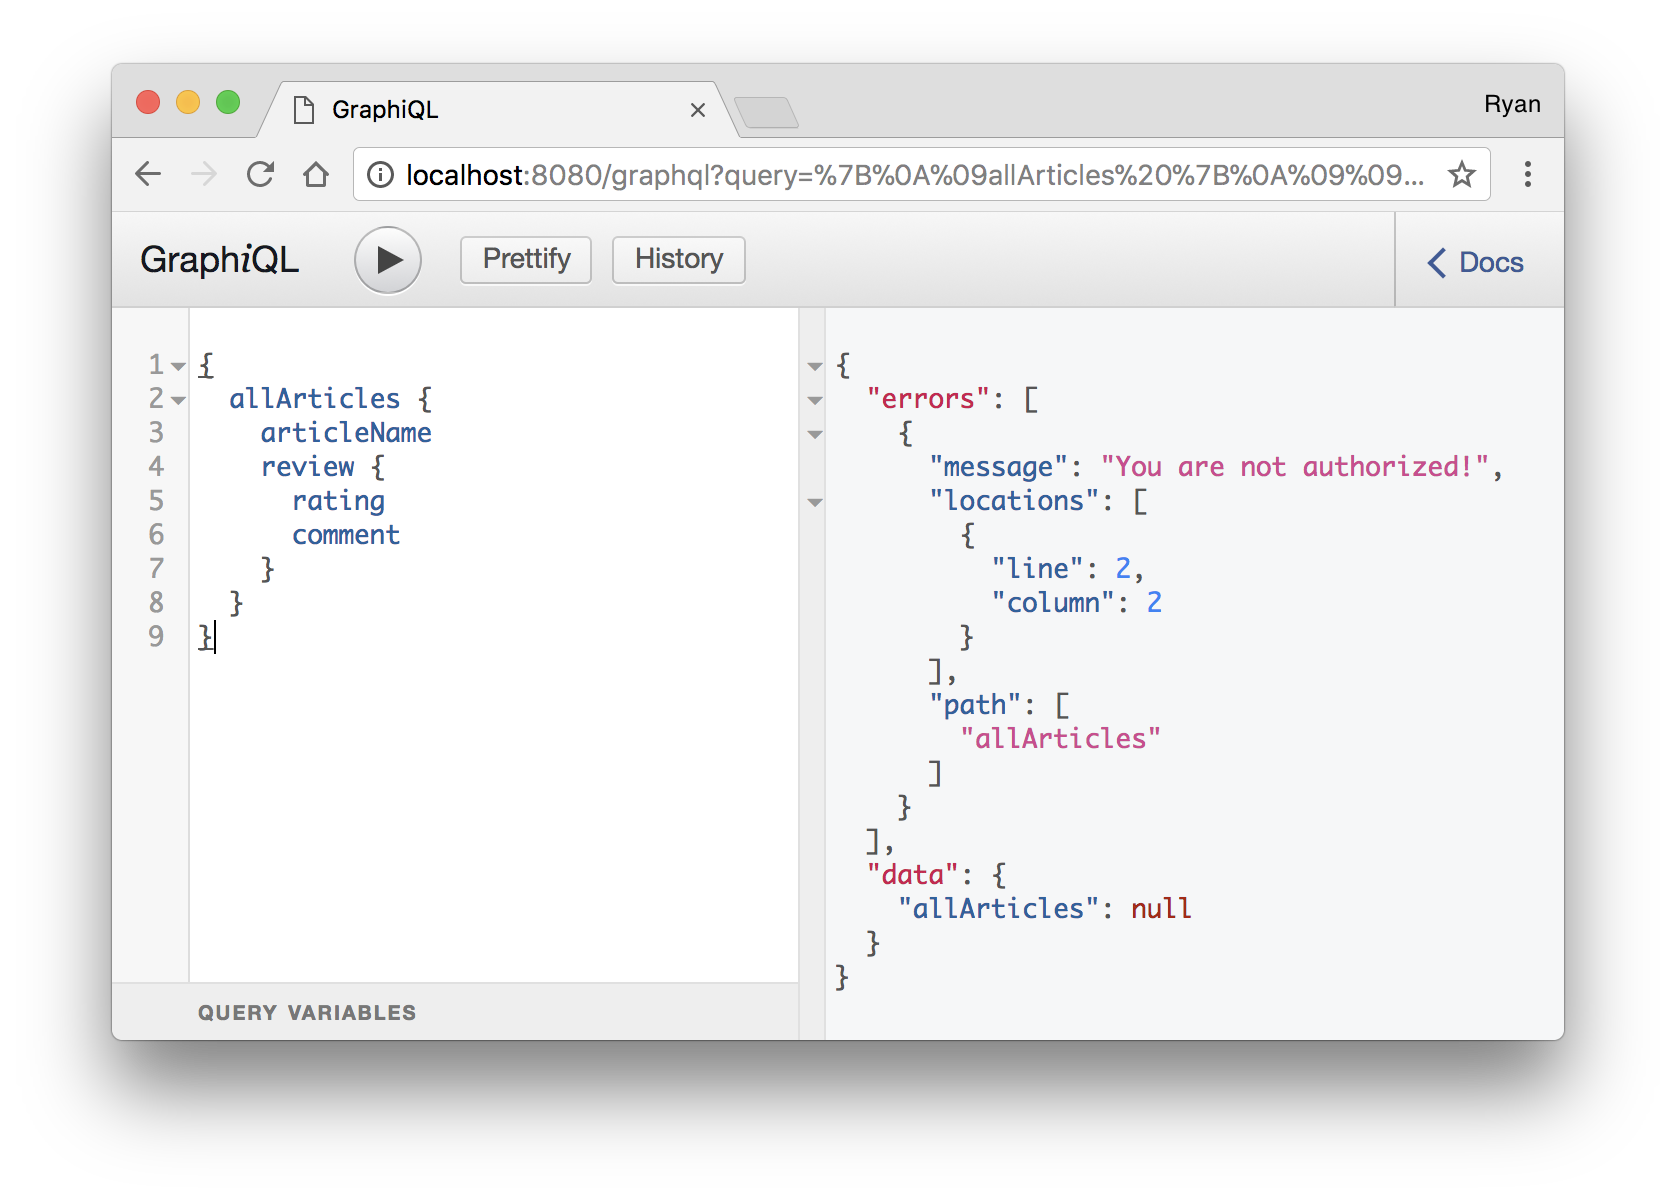The height and width of the screenshot is (1200, 1676).
Task: View site information icon in address bar
Action: (380, 175)
